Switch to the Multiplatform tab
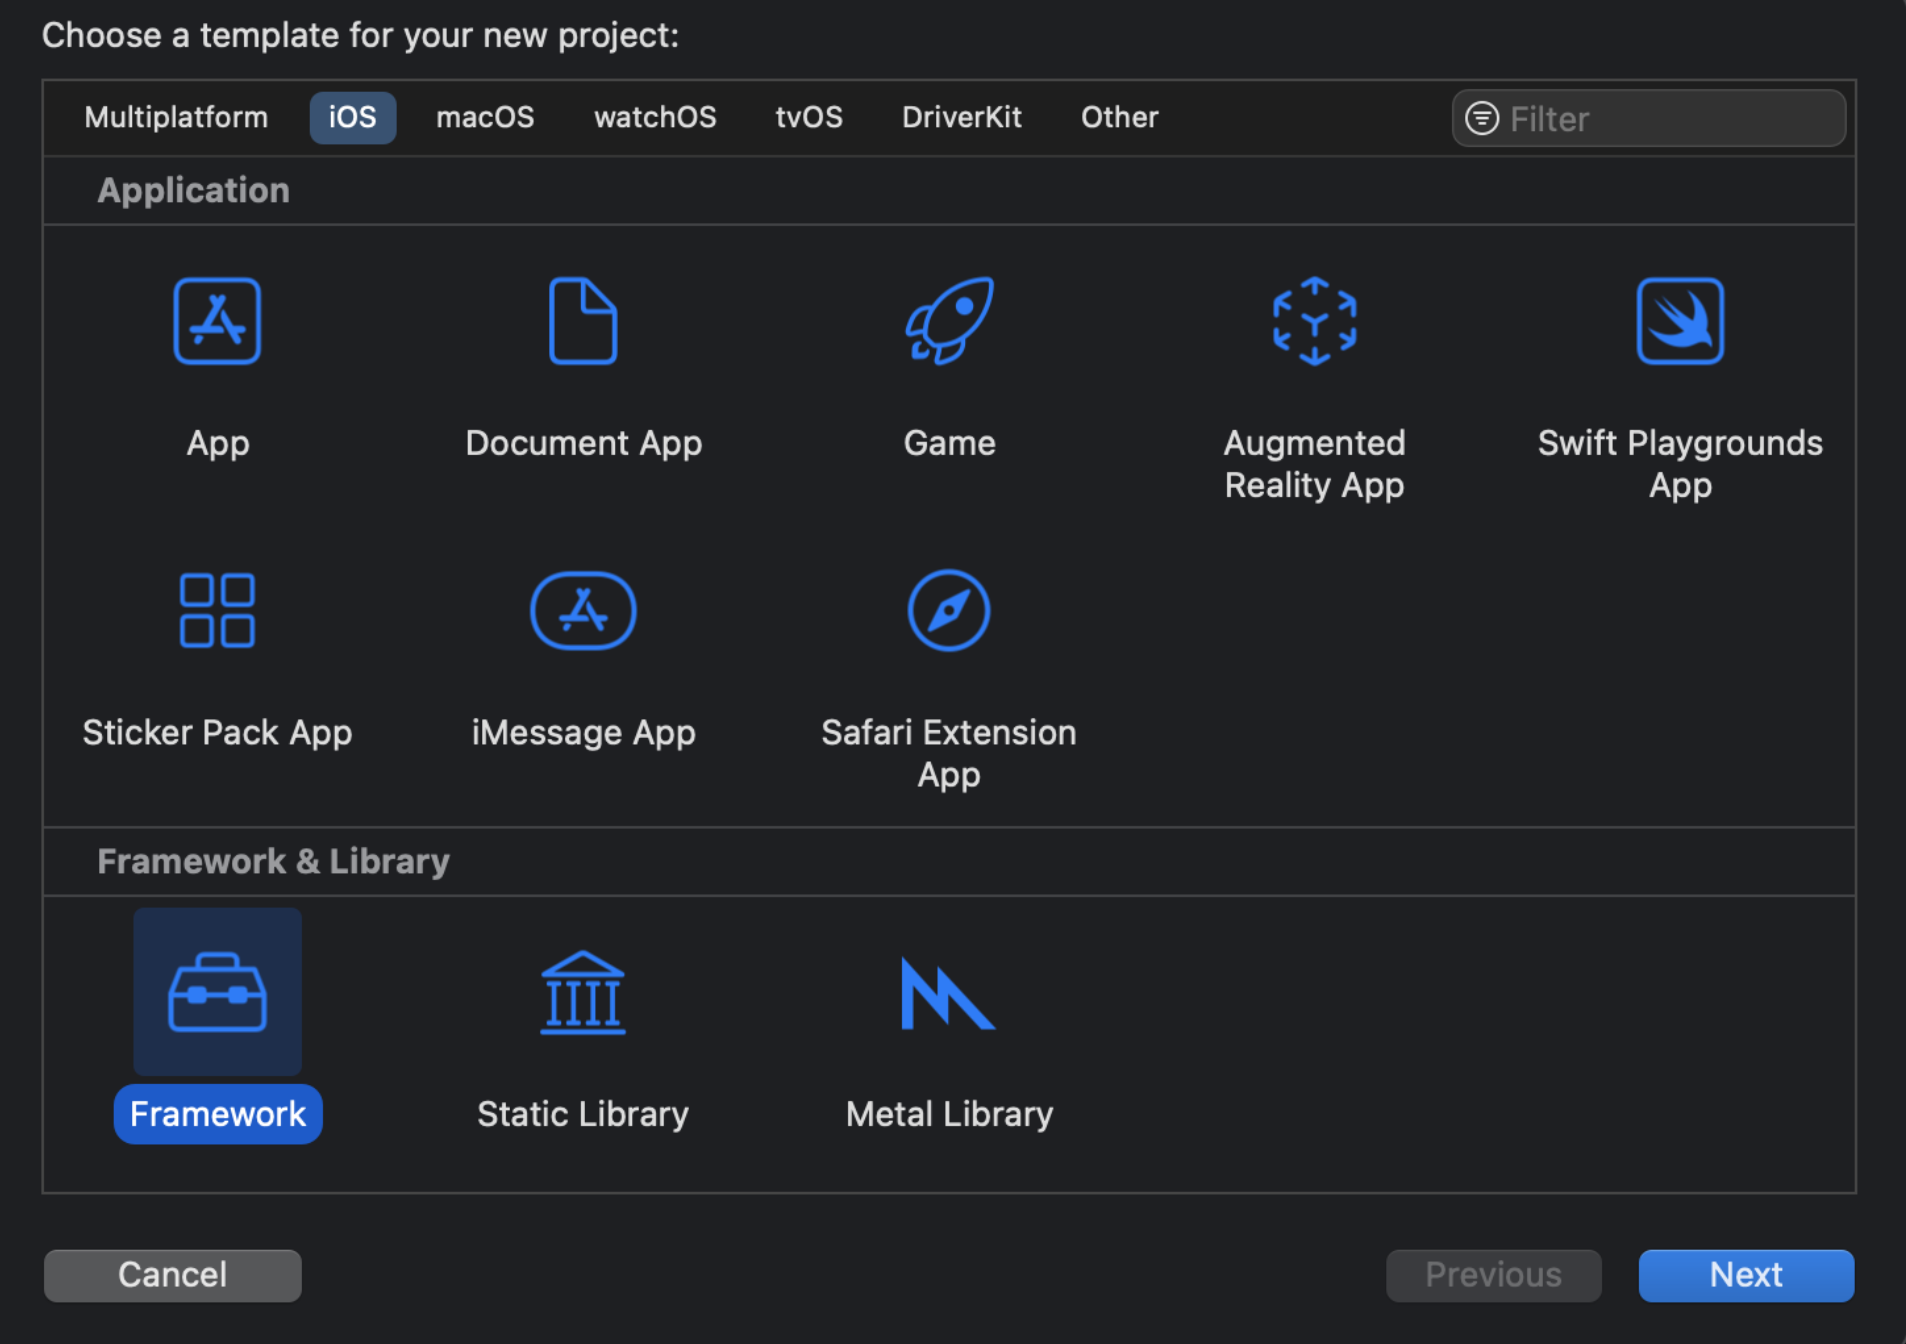This screenshot has width=1906, height=1344. coord(176,117)
